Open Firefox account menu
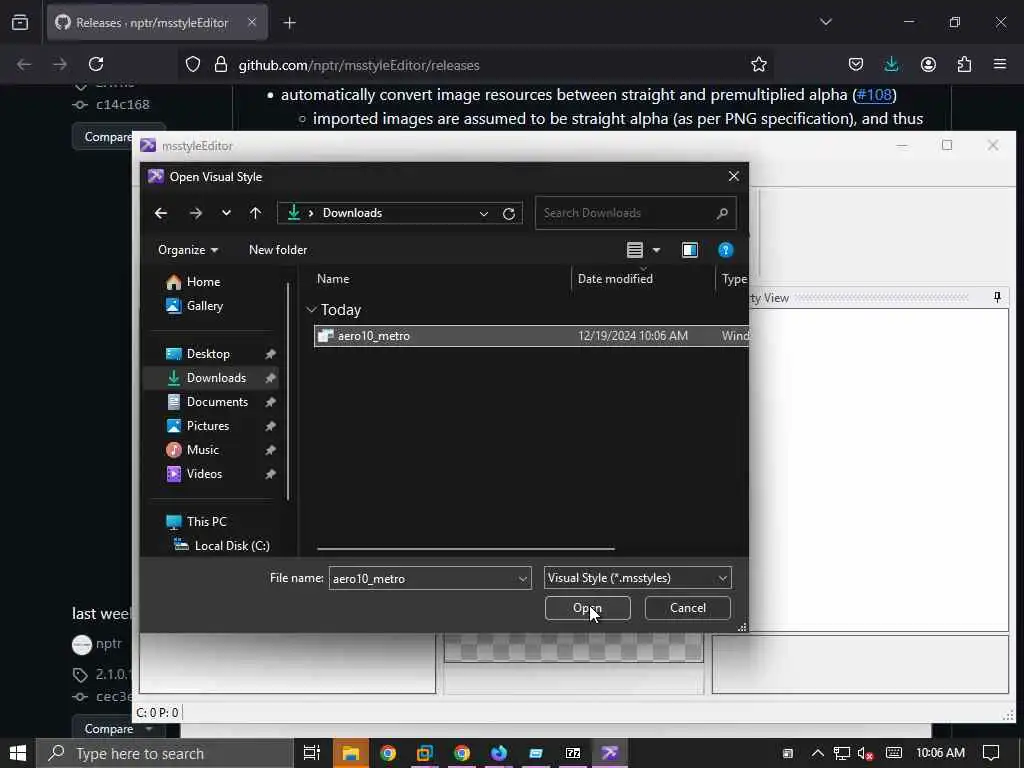 [928, 65]
